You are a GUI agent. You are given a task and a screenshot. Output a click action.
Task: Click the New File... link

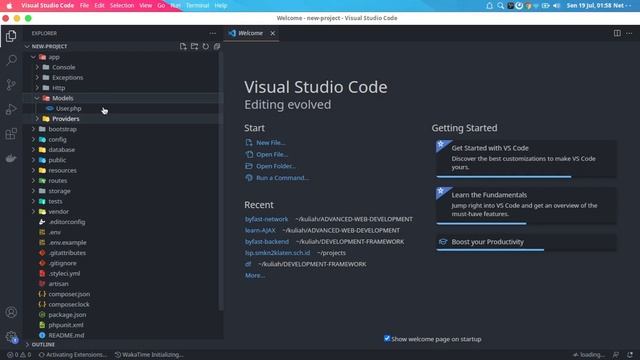(x=271, y=143)
